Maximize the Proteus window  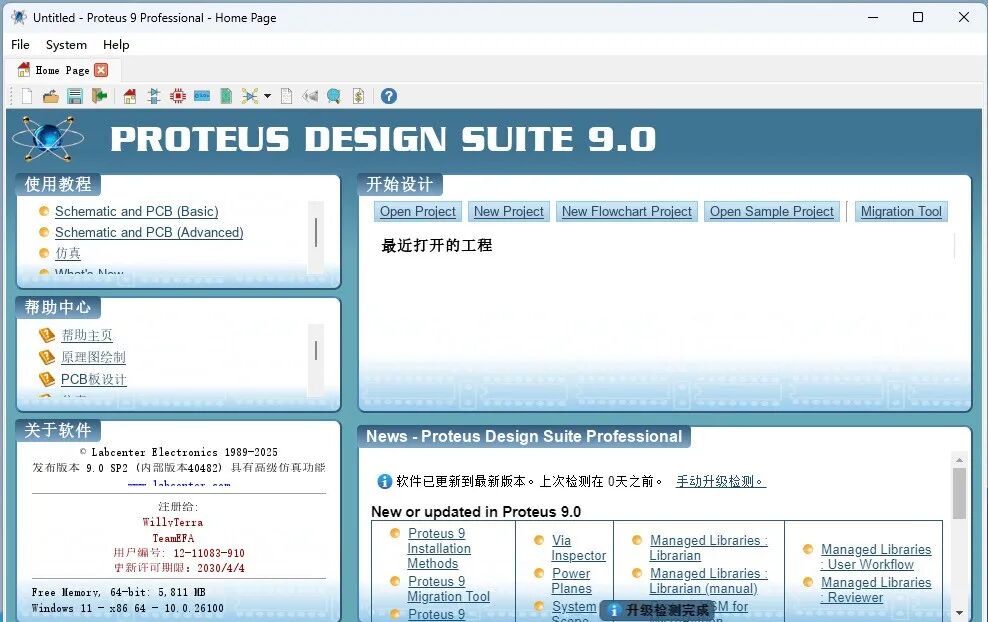pos(918,17)
